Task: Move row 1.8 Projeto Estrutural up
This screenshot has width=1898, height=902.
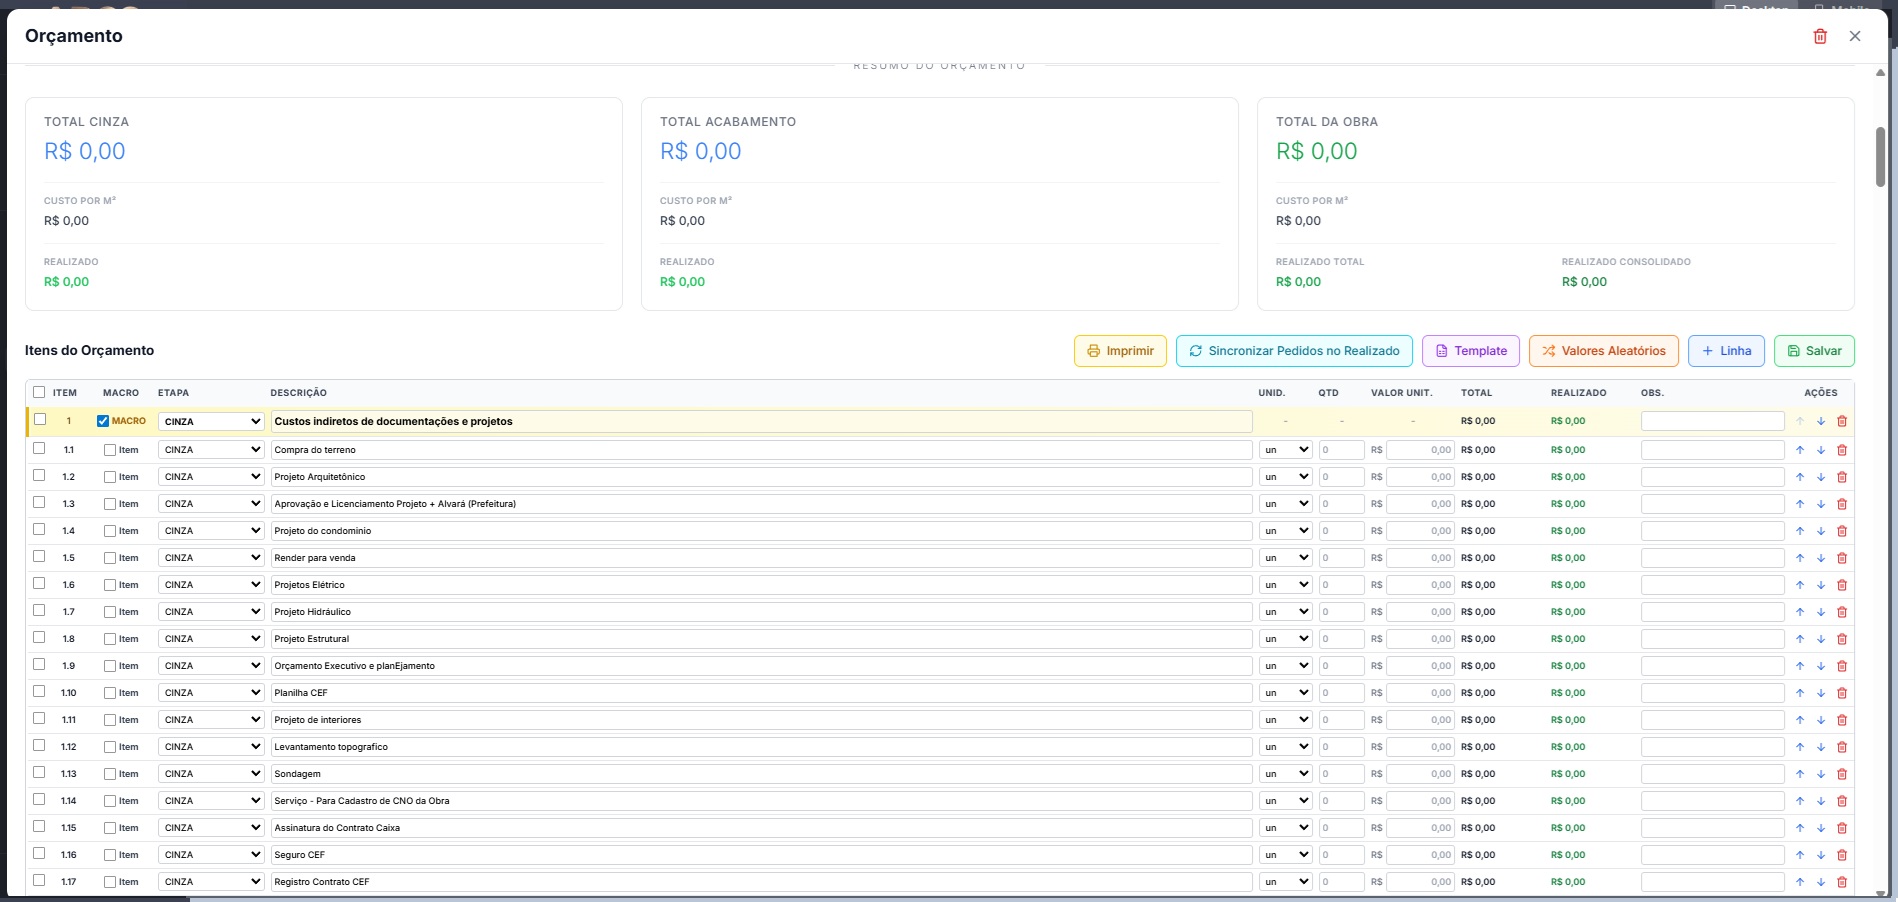Action: pos(1800,639)
